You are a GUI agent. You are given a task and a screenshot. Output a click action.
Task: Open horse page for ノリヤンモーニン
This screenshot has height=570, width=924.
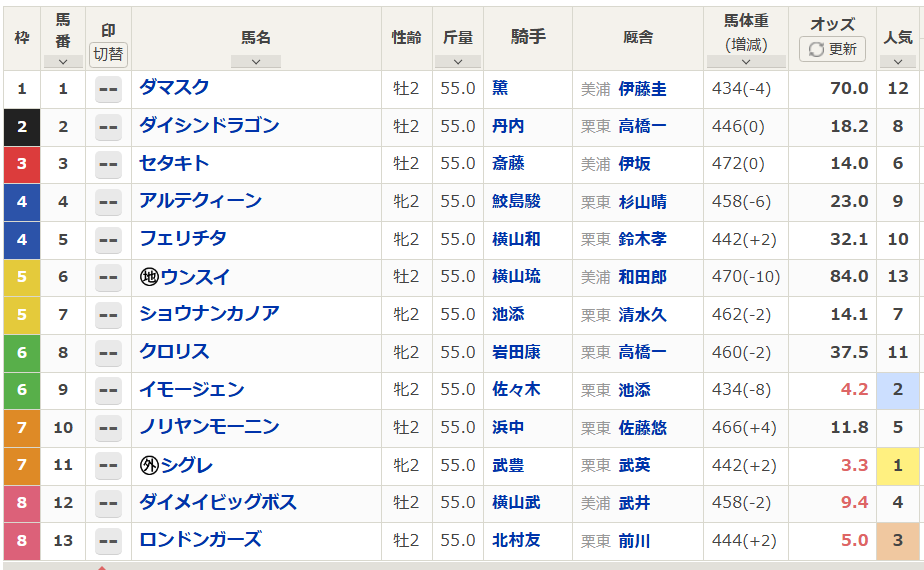[x=209, y=427]
